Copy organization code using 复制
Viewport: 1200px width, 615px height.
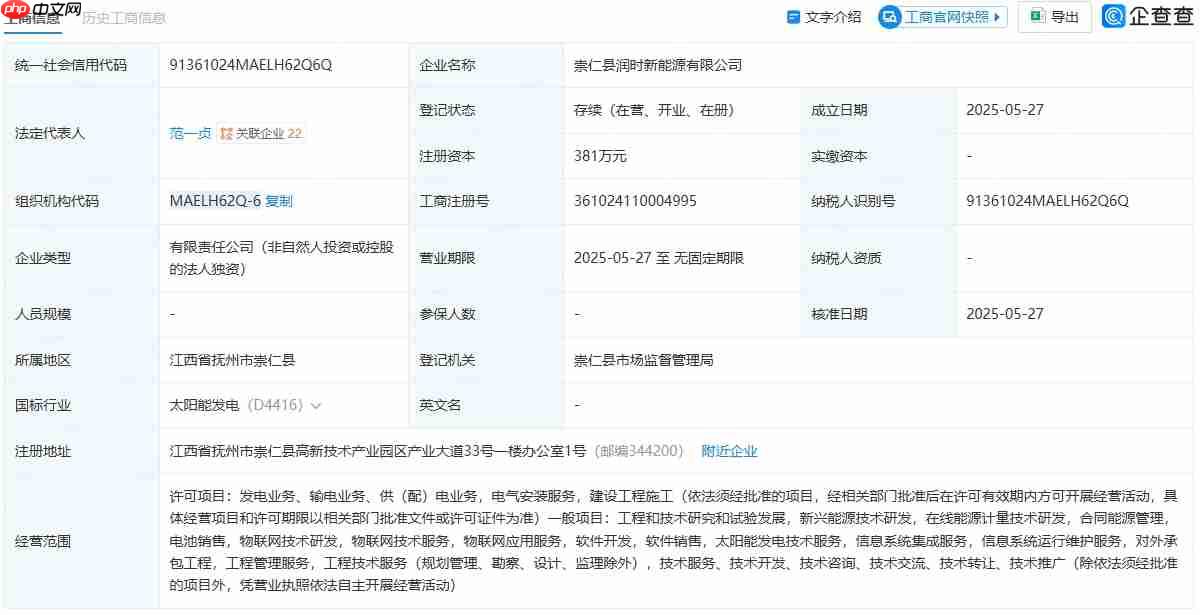279,200
